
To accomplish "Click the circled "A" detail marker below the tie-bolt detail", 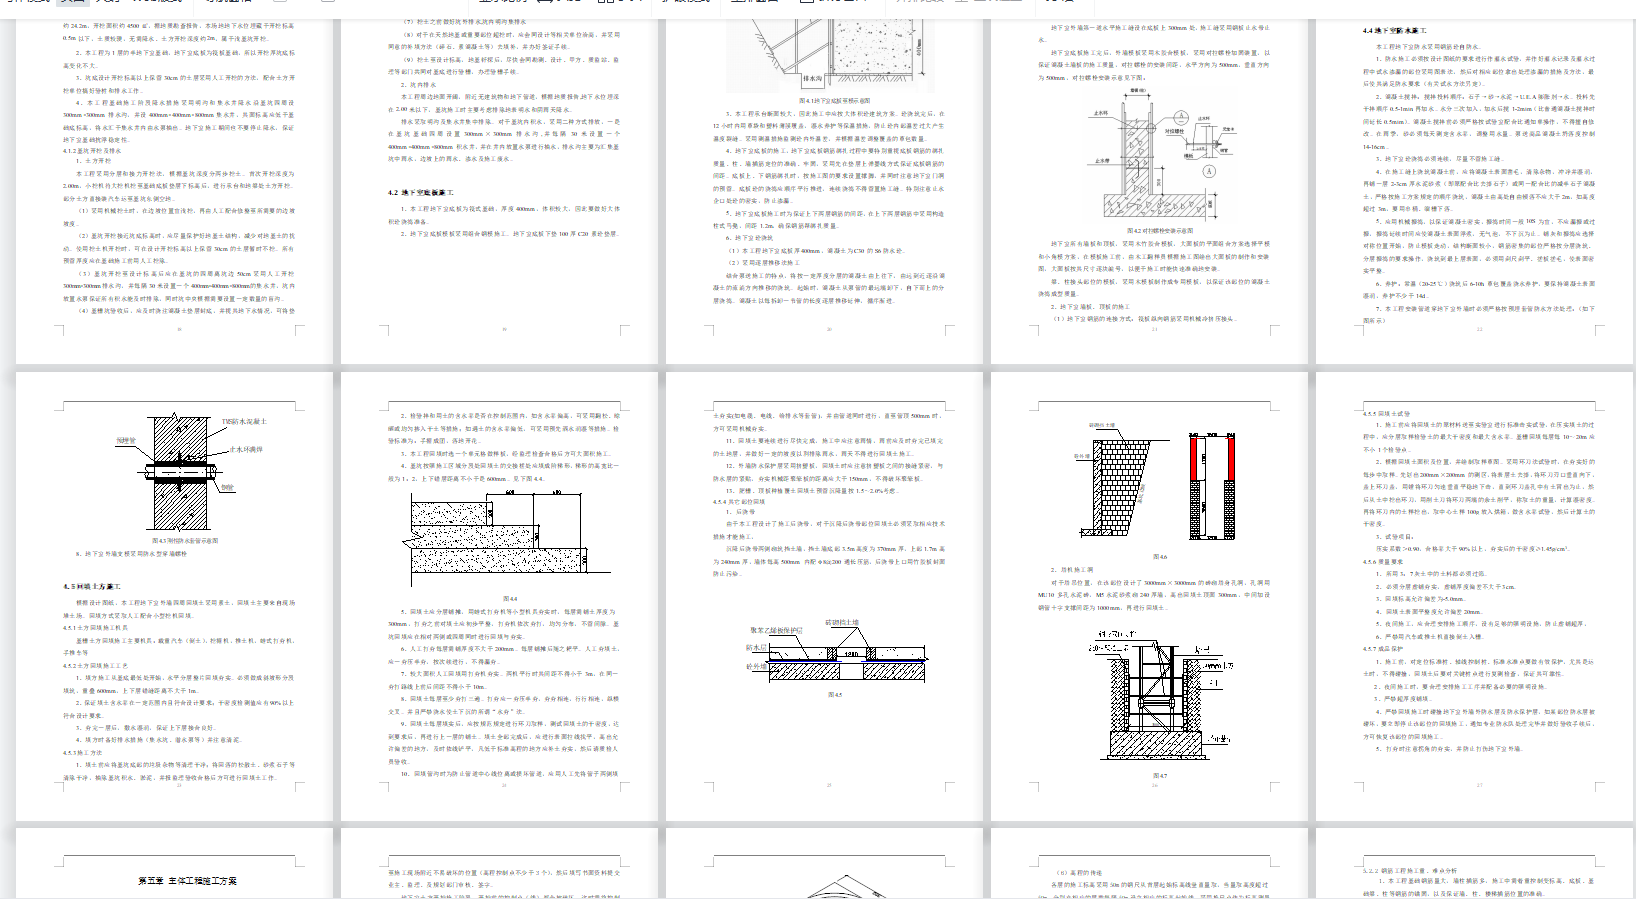I will [1209, 171].
